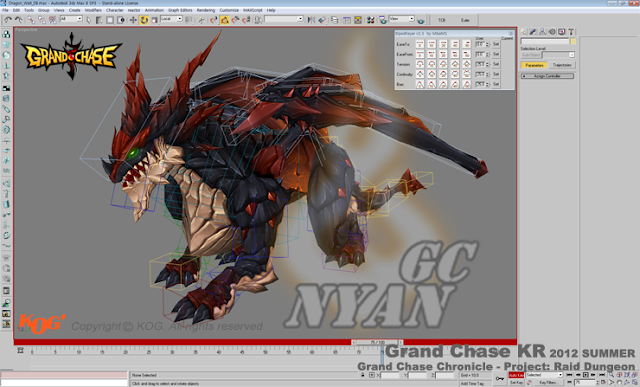Open the Schematic View icon
The height and width of the screenshot is (387, 640).
click(x=358, y=20)
